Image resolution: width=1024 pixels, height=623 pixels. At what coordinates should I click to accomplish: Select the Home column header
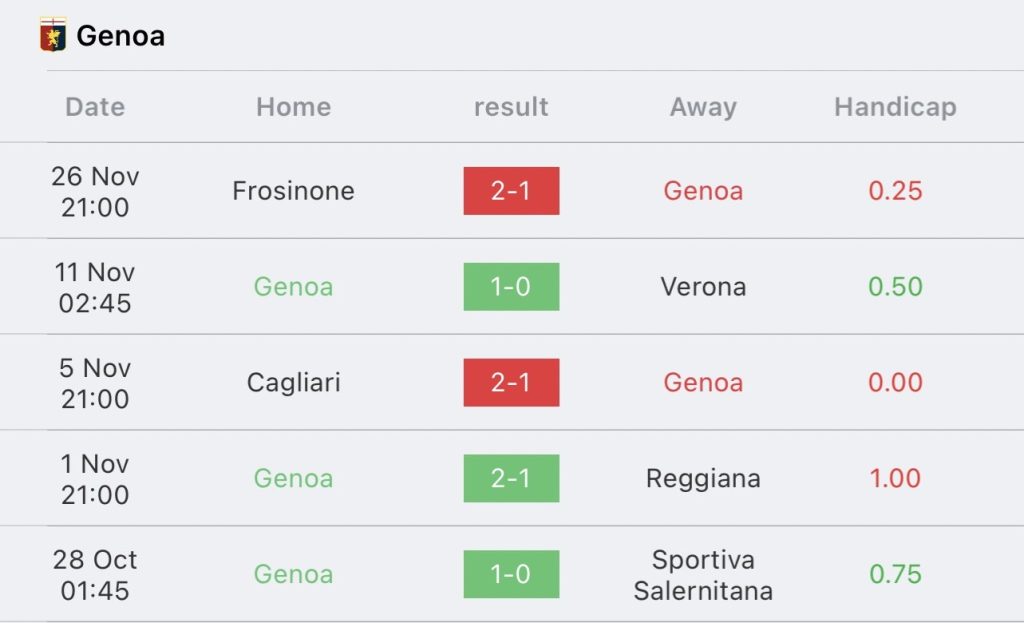coord(294,106)
